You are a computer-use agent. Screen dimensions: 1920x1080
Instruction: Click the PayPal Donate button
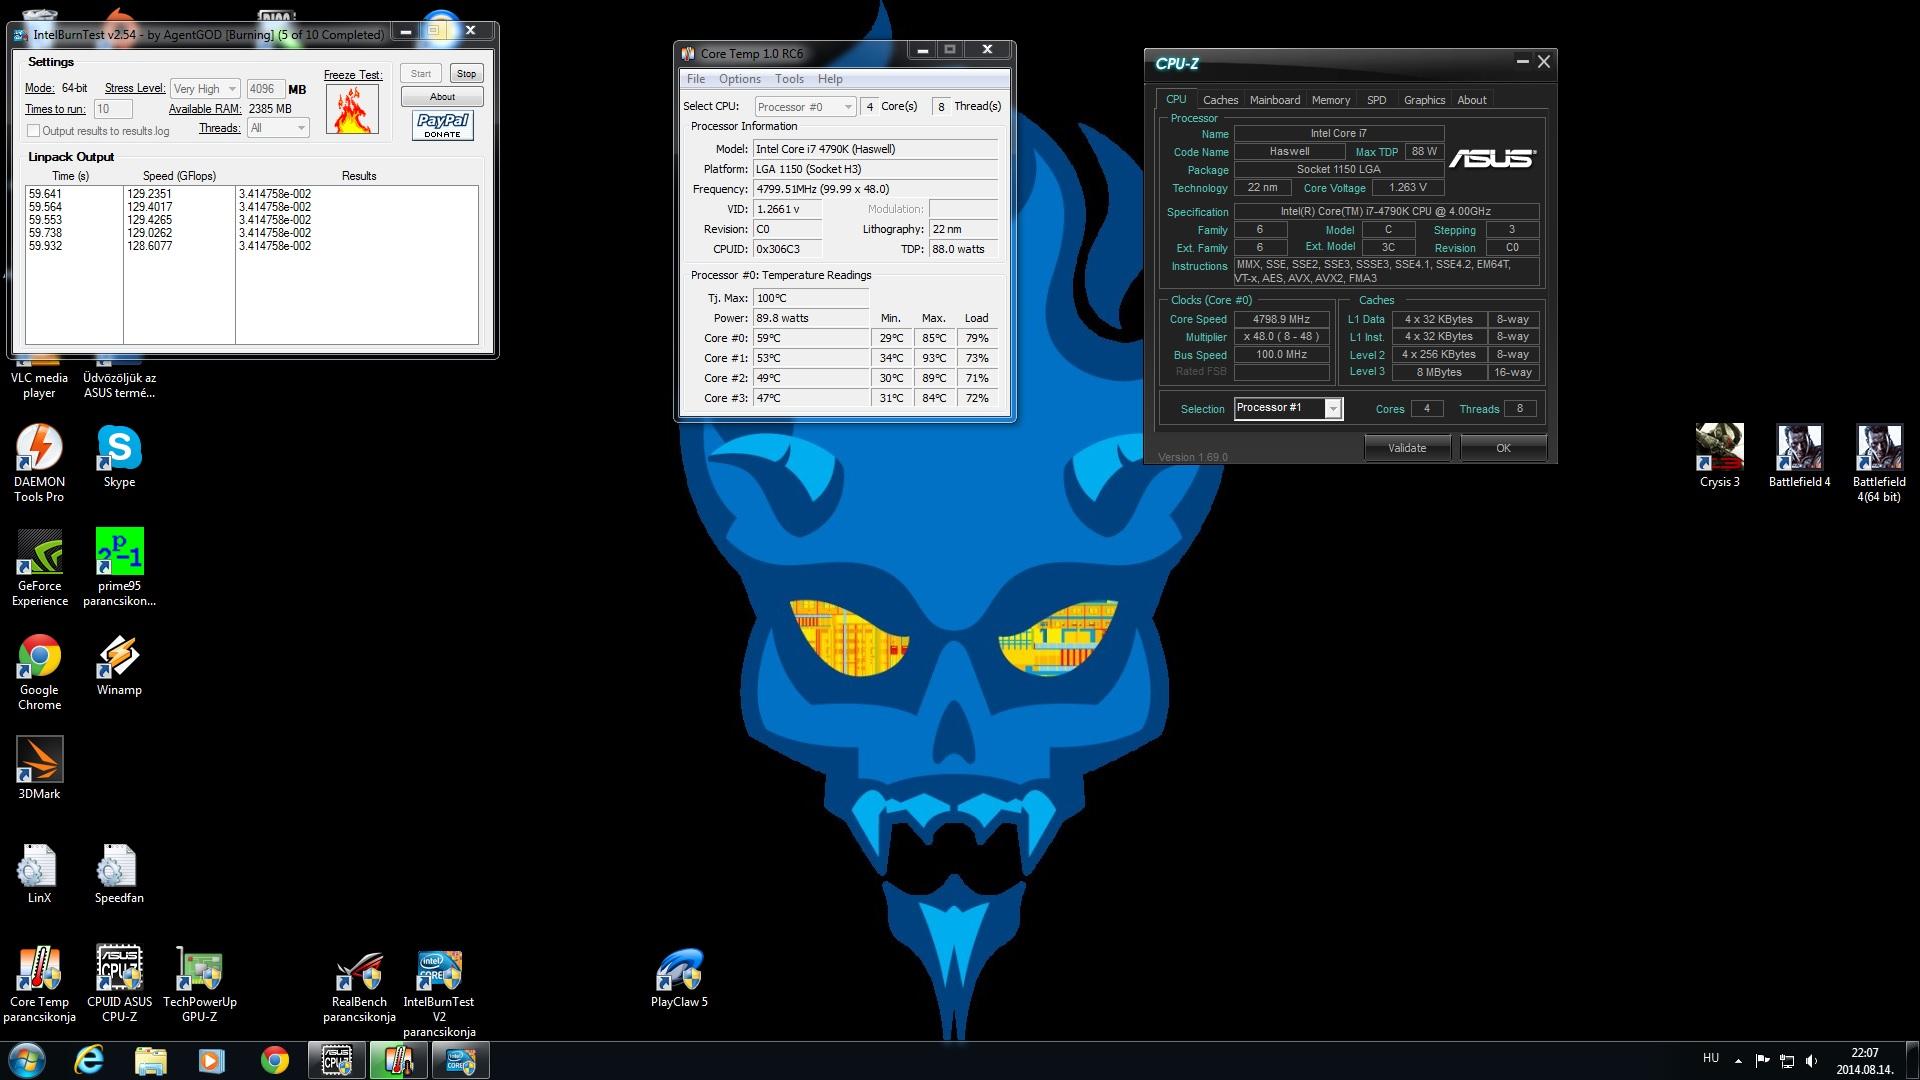click(442, 125)
